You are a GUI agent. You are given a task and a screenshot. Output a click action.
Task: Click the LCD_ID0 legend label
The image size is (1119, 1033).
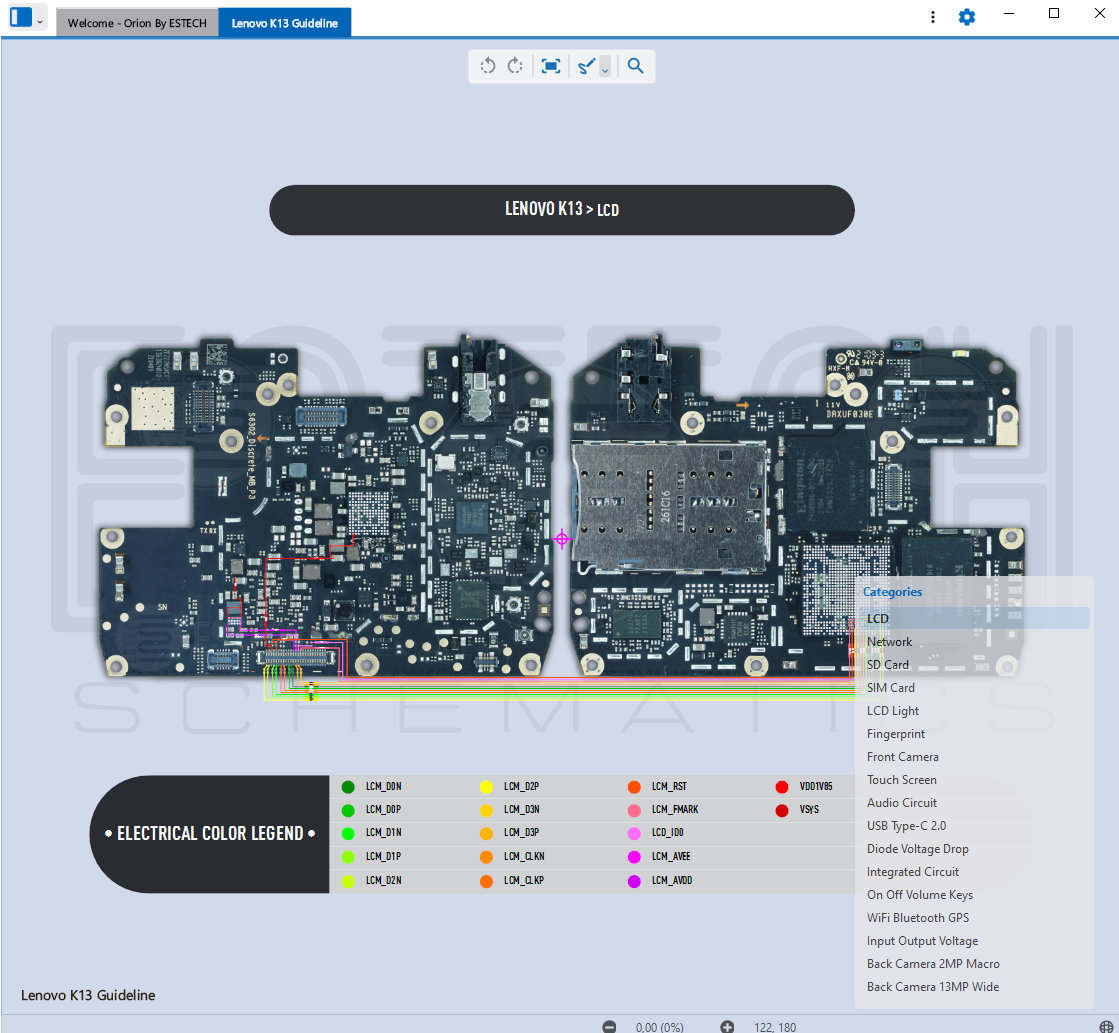667,832
